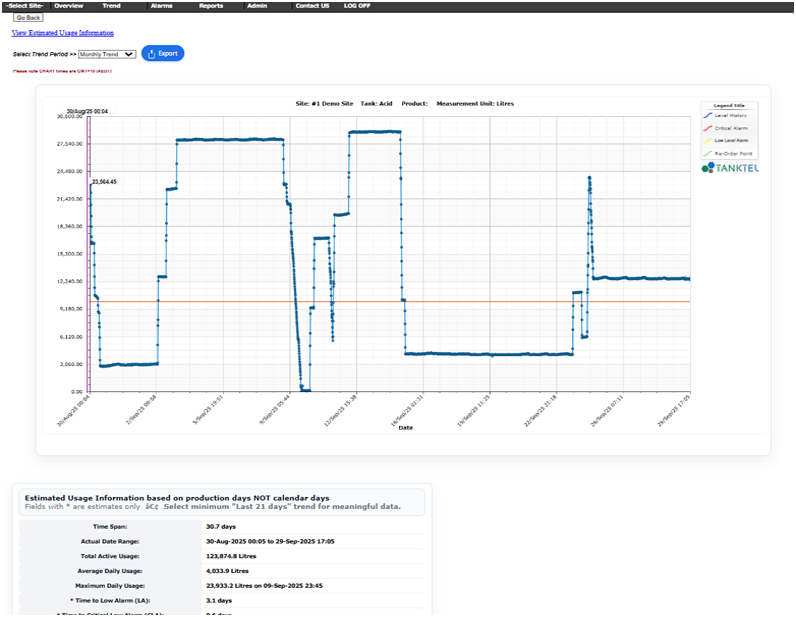Click the 30,600.00 y-axis label

click(x=69, y=116)
